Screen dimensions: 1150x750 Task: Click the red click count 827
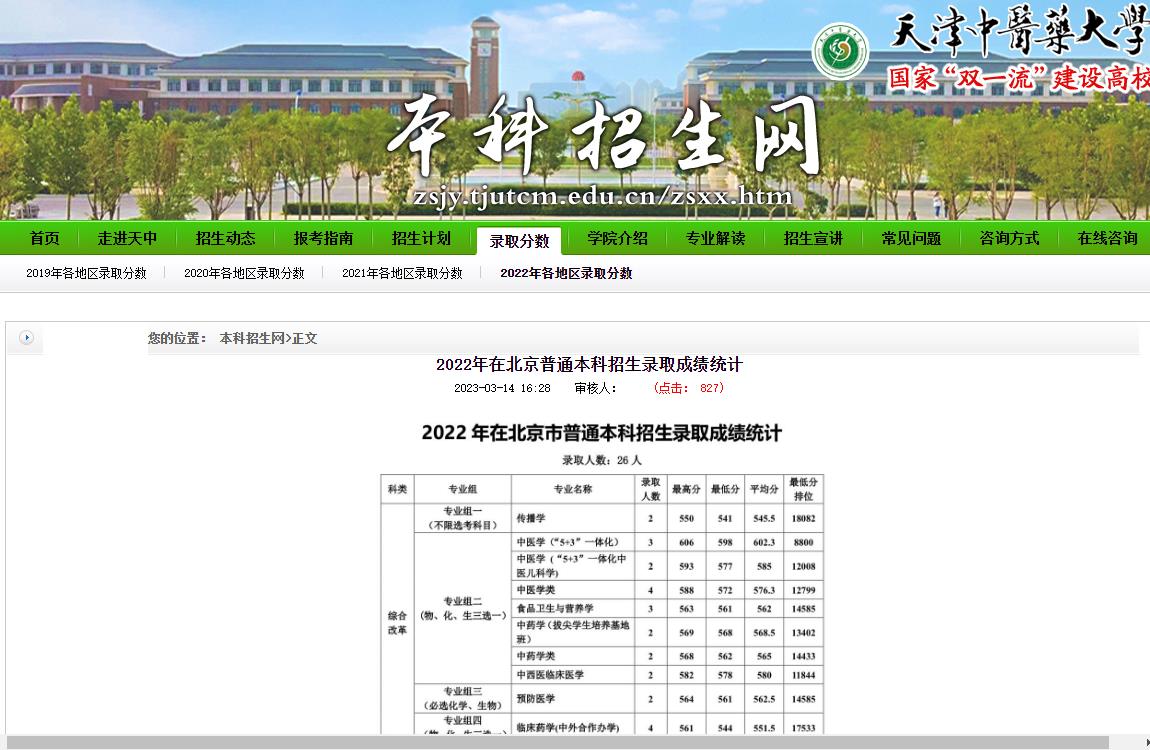(711, 388)
